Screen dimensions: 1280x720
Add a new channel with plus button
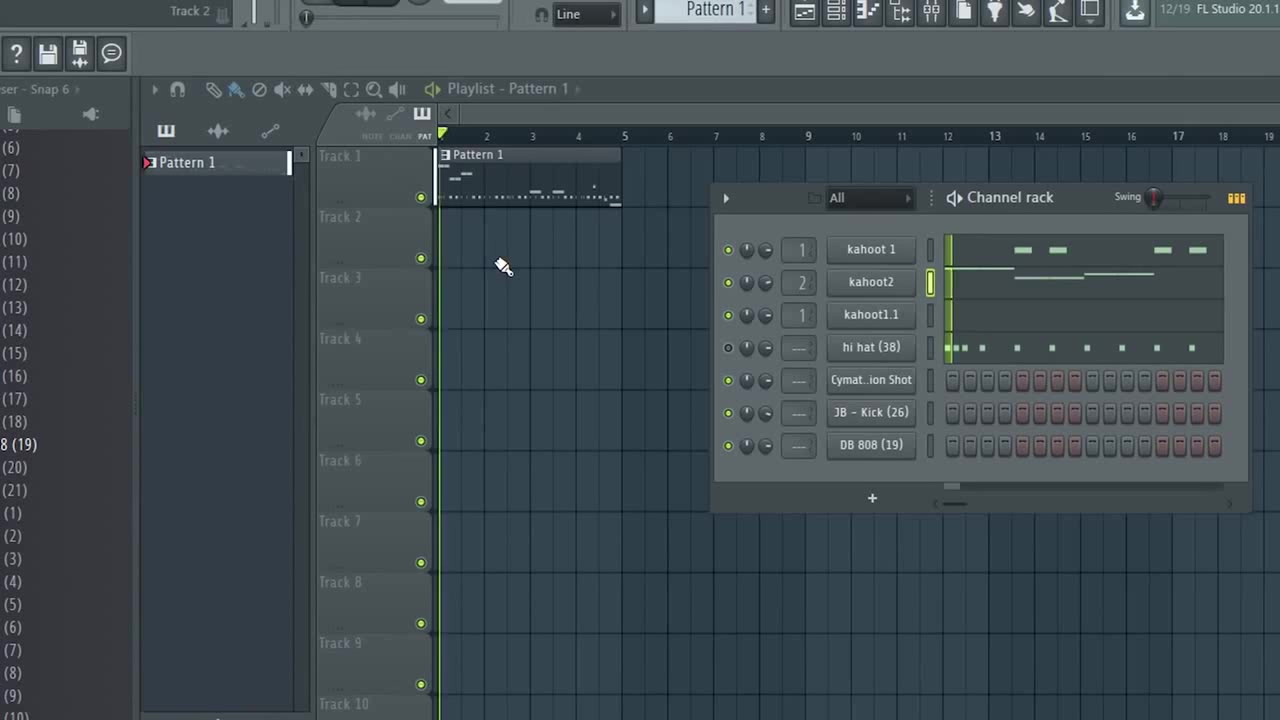coord(872,498)
